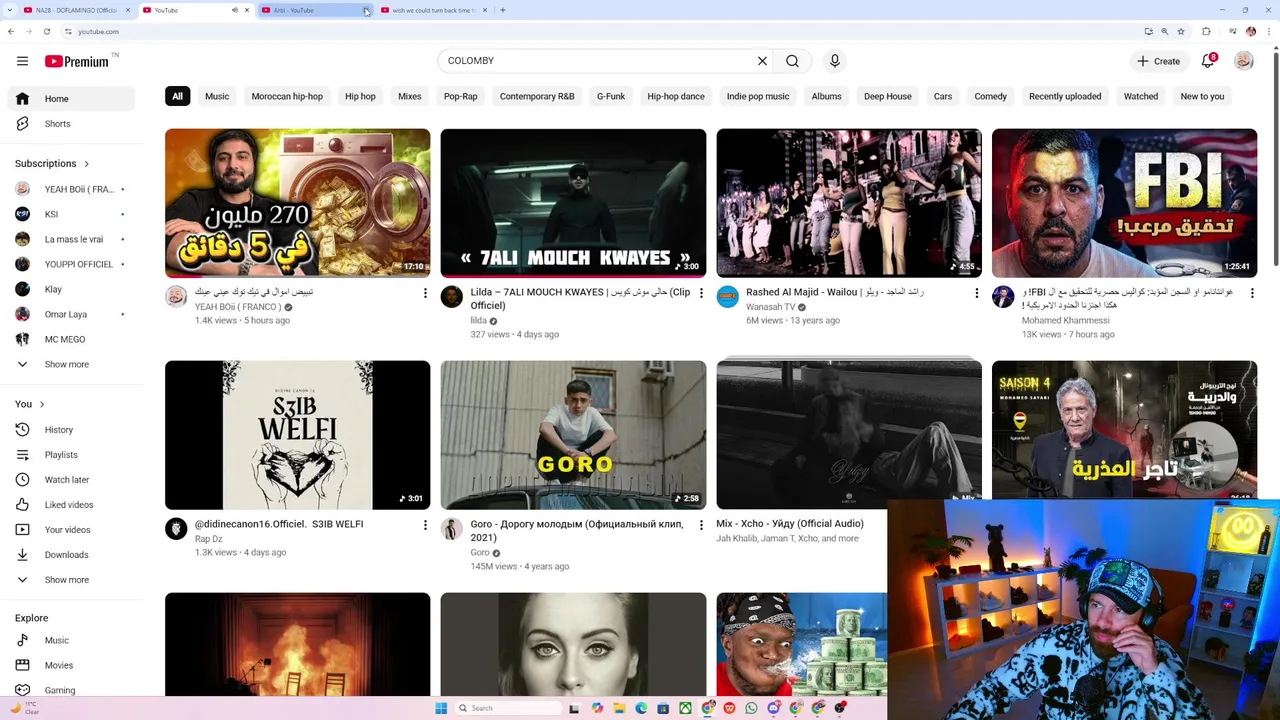Select Moroccan hip-hop chip
Image resolution: width=1280 pixels, height=720 pixels.
[287, 97]
